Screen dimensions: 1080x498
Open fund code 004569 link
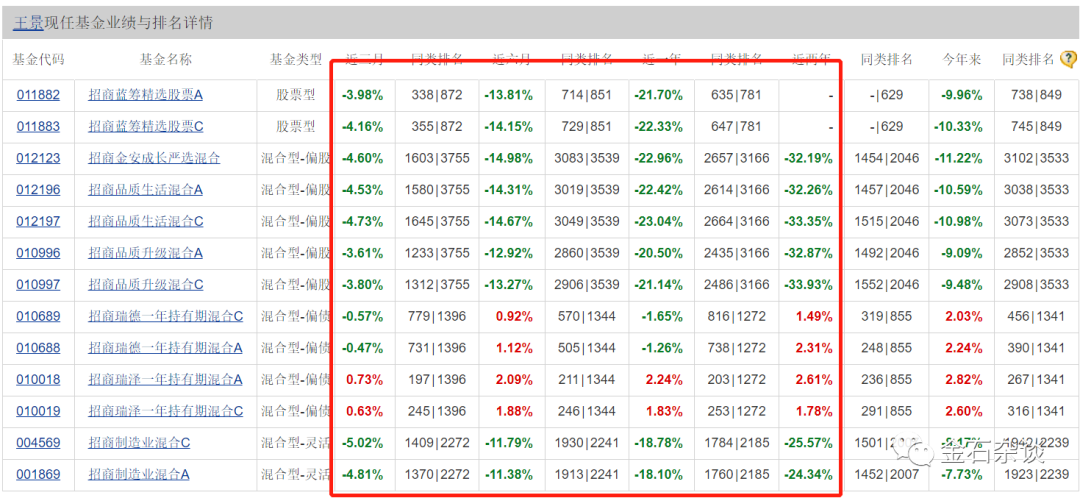[38, 443]
